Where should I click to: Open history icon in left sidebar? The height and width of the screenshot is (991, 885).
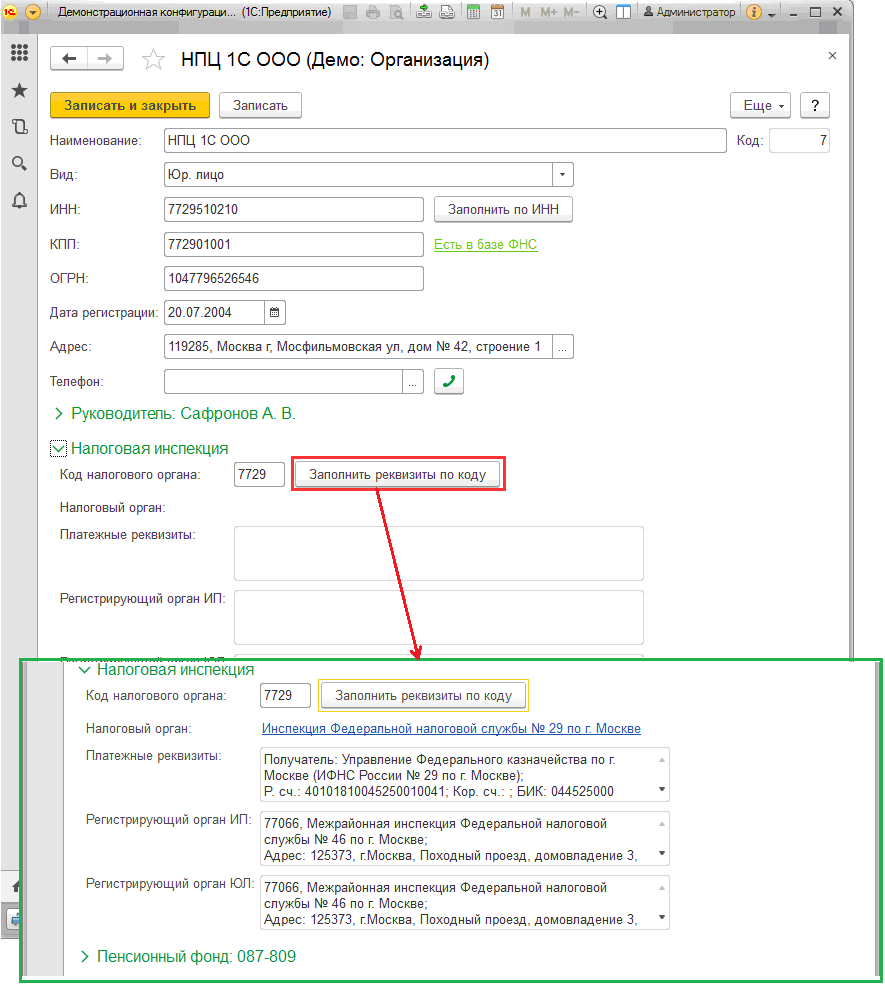[20, 127]
